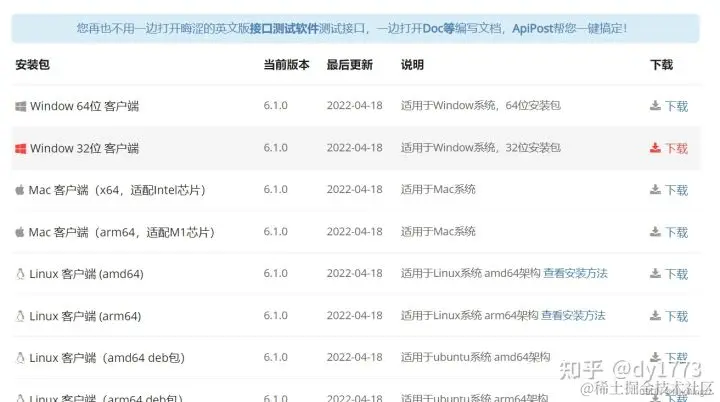Click 适用于Mac系统 in the Mac arm64 M1 row
The height and width of the screenshot is (402, 720).
pos(438,232)
